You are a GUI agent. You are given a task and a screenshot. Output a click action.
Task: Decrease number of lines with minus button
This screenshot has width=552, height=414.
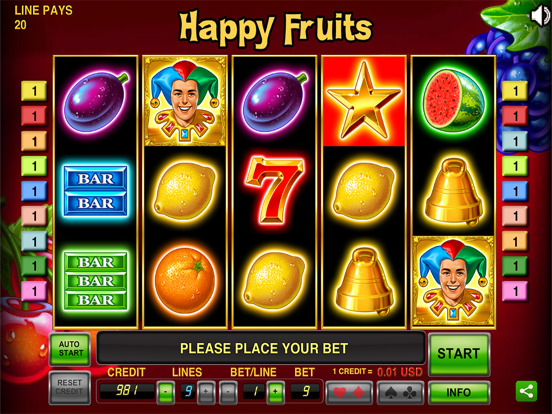[165, 392]
